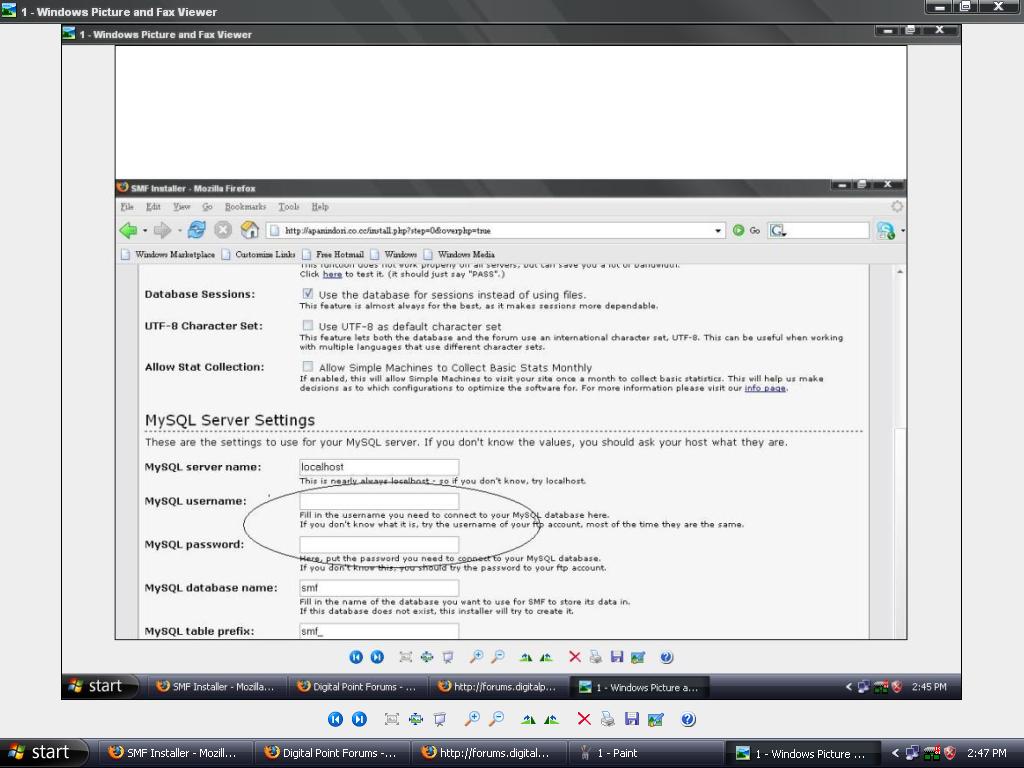Click red Delete X on pictured inner viewer toolbar

pos(575,657)
